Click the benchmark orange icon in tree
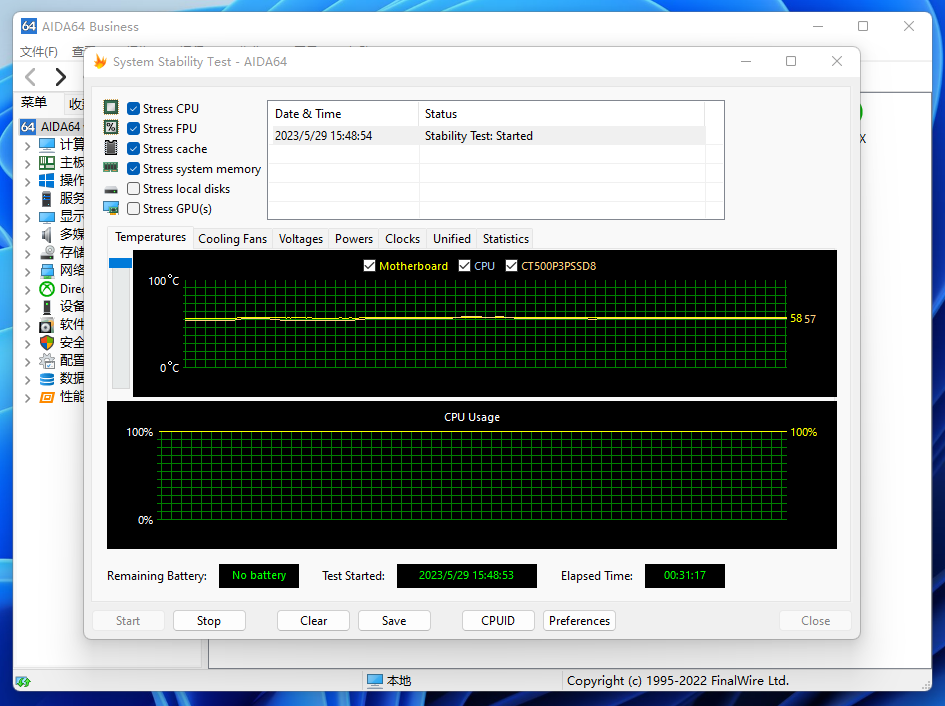The height and width of the screenshot is (706, 945). click(47, 397)
